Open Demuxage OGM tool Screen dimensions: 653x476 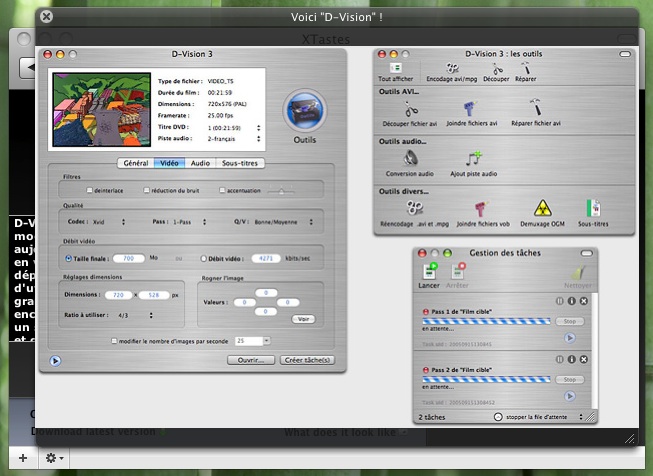tap(543, 208)
